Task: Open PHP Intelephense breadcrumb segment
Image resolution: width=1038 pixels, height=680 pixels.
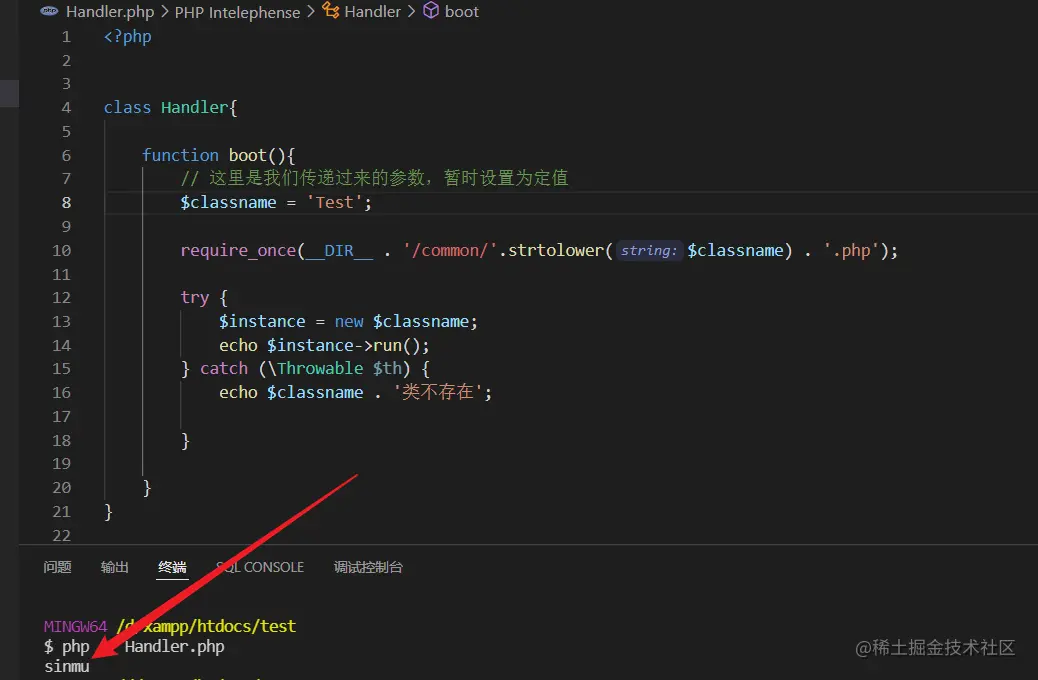Action: (237, 12)
